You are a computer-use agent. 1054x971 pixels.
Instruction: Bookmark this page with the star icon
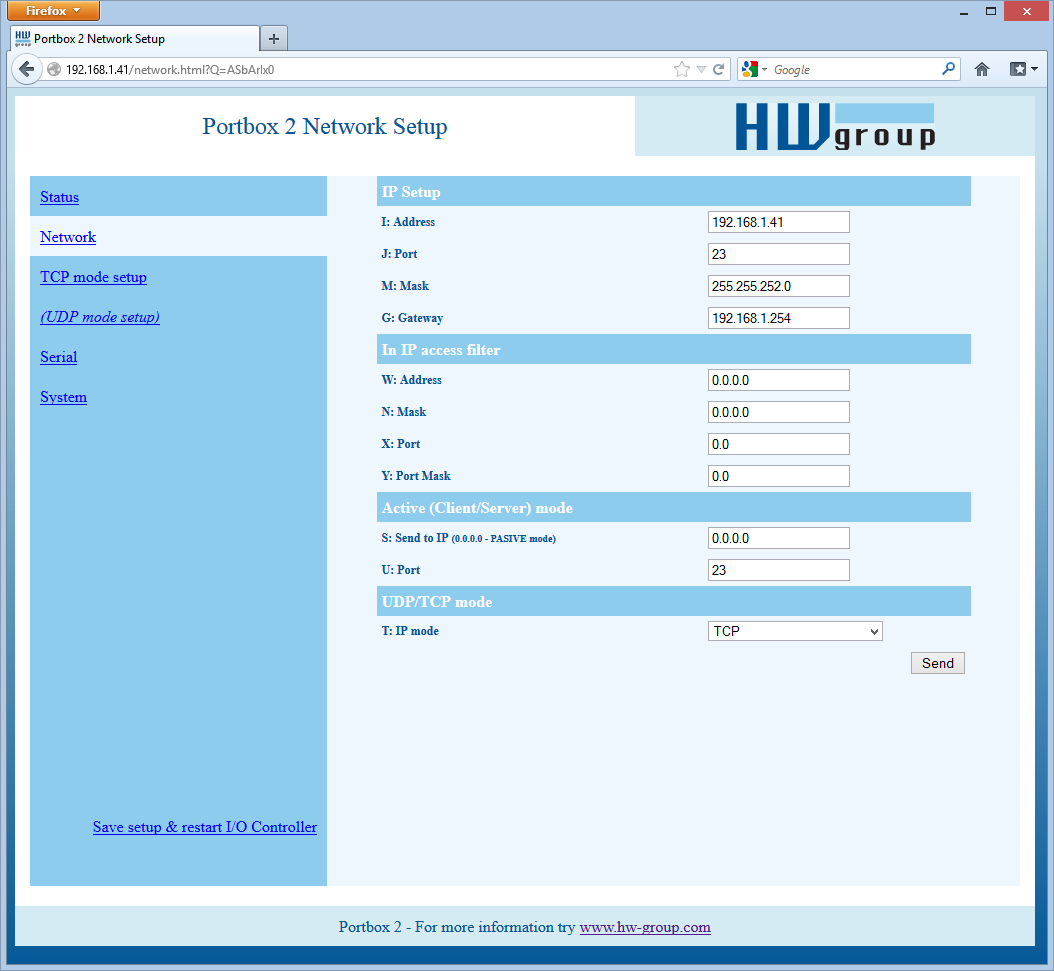pos(682,69)
